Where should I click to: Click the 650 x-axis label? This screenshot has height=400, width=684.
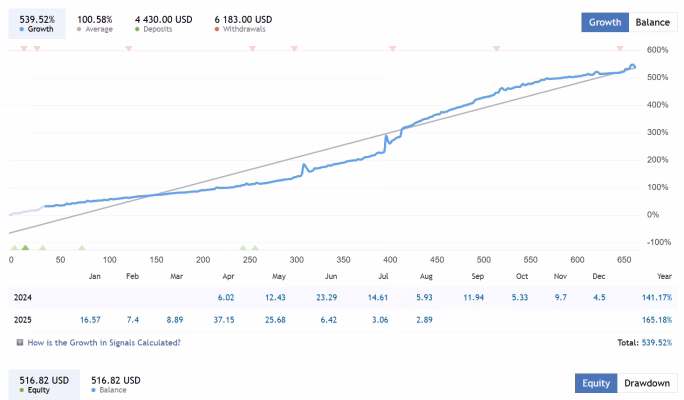point(624,260)
